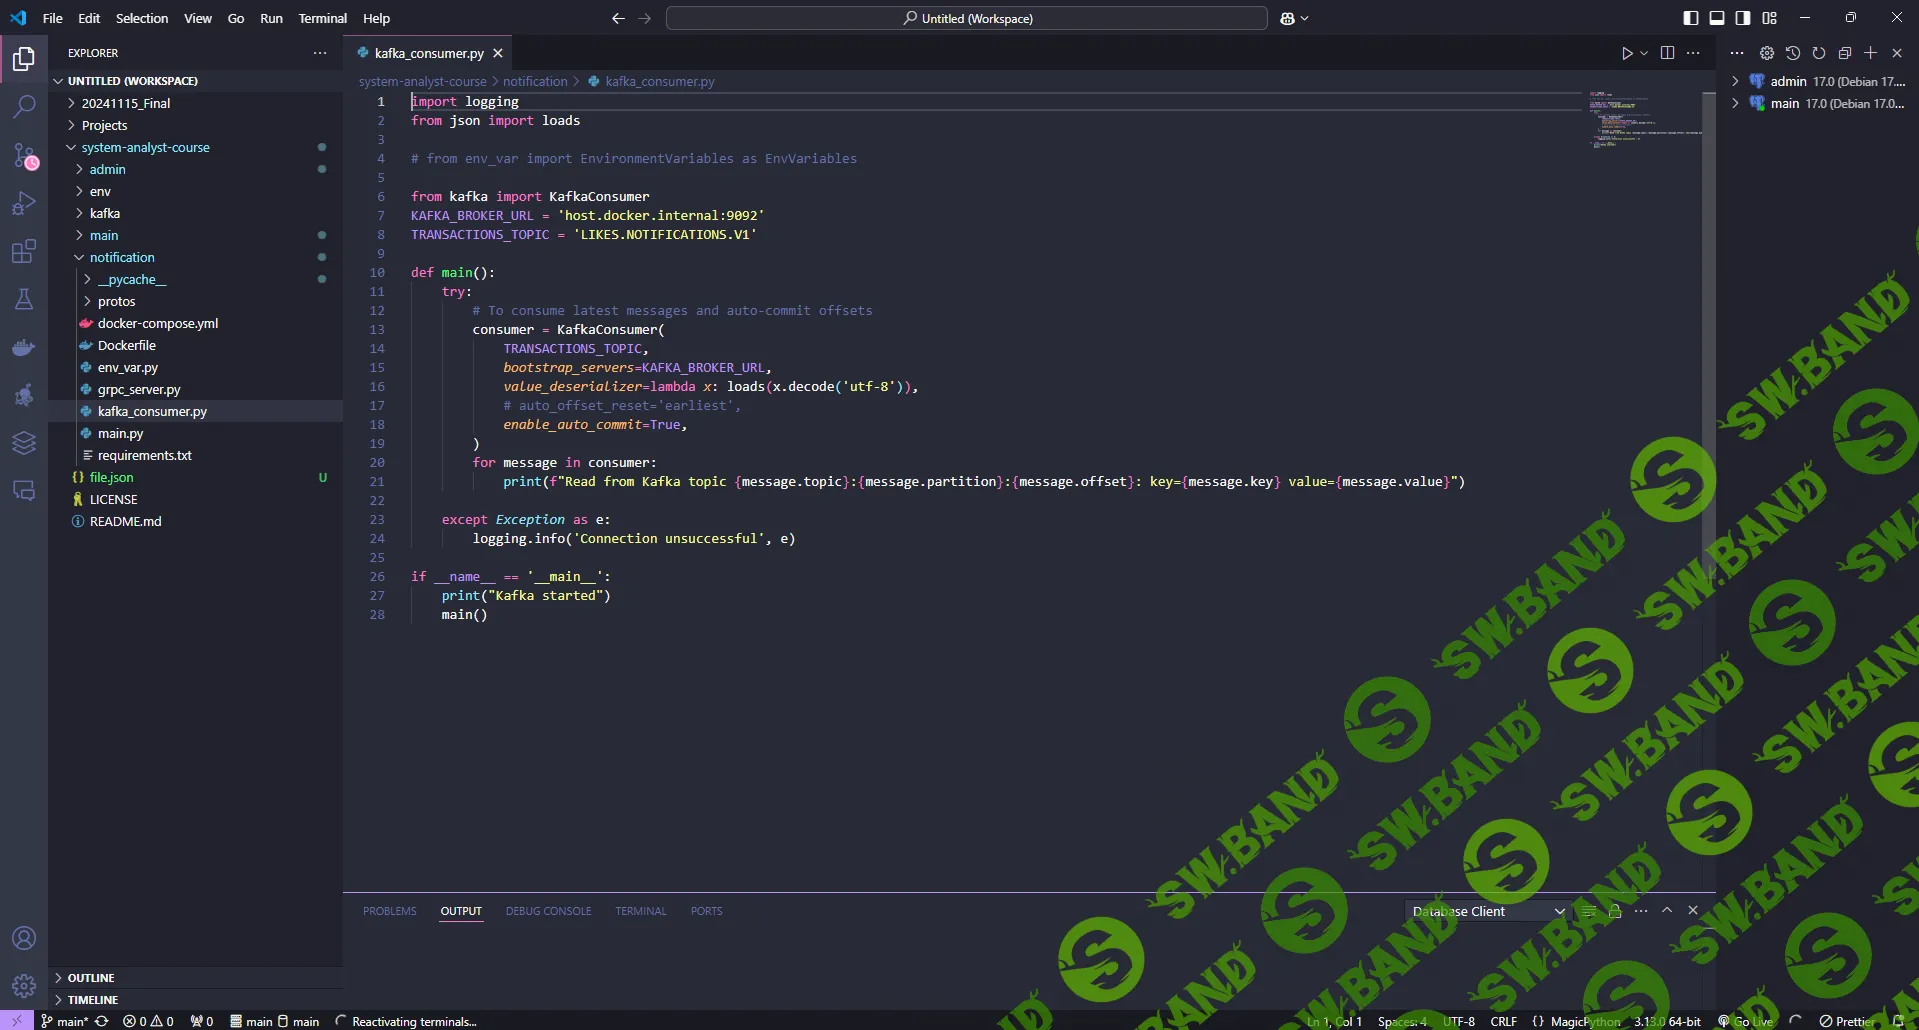Open database panel settings gear

pos(1767,53)
